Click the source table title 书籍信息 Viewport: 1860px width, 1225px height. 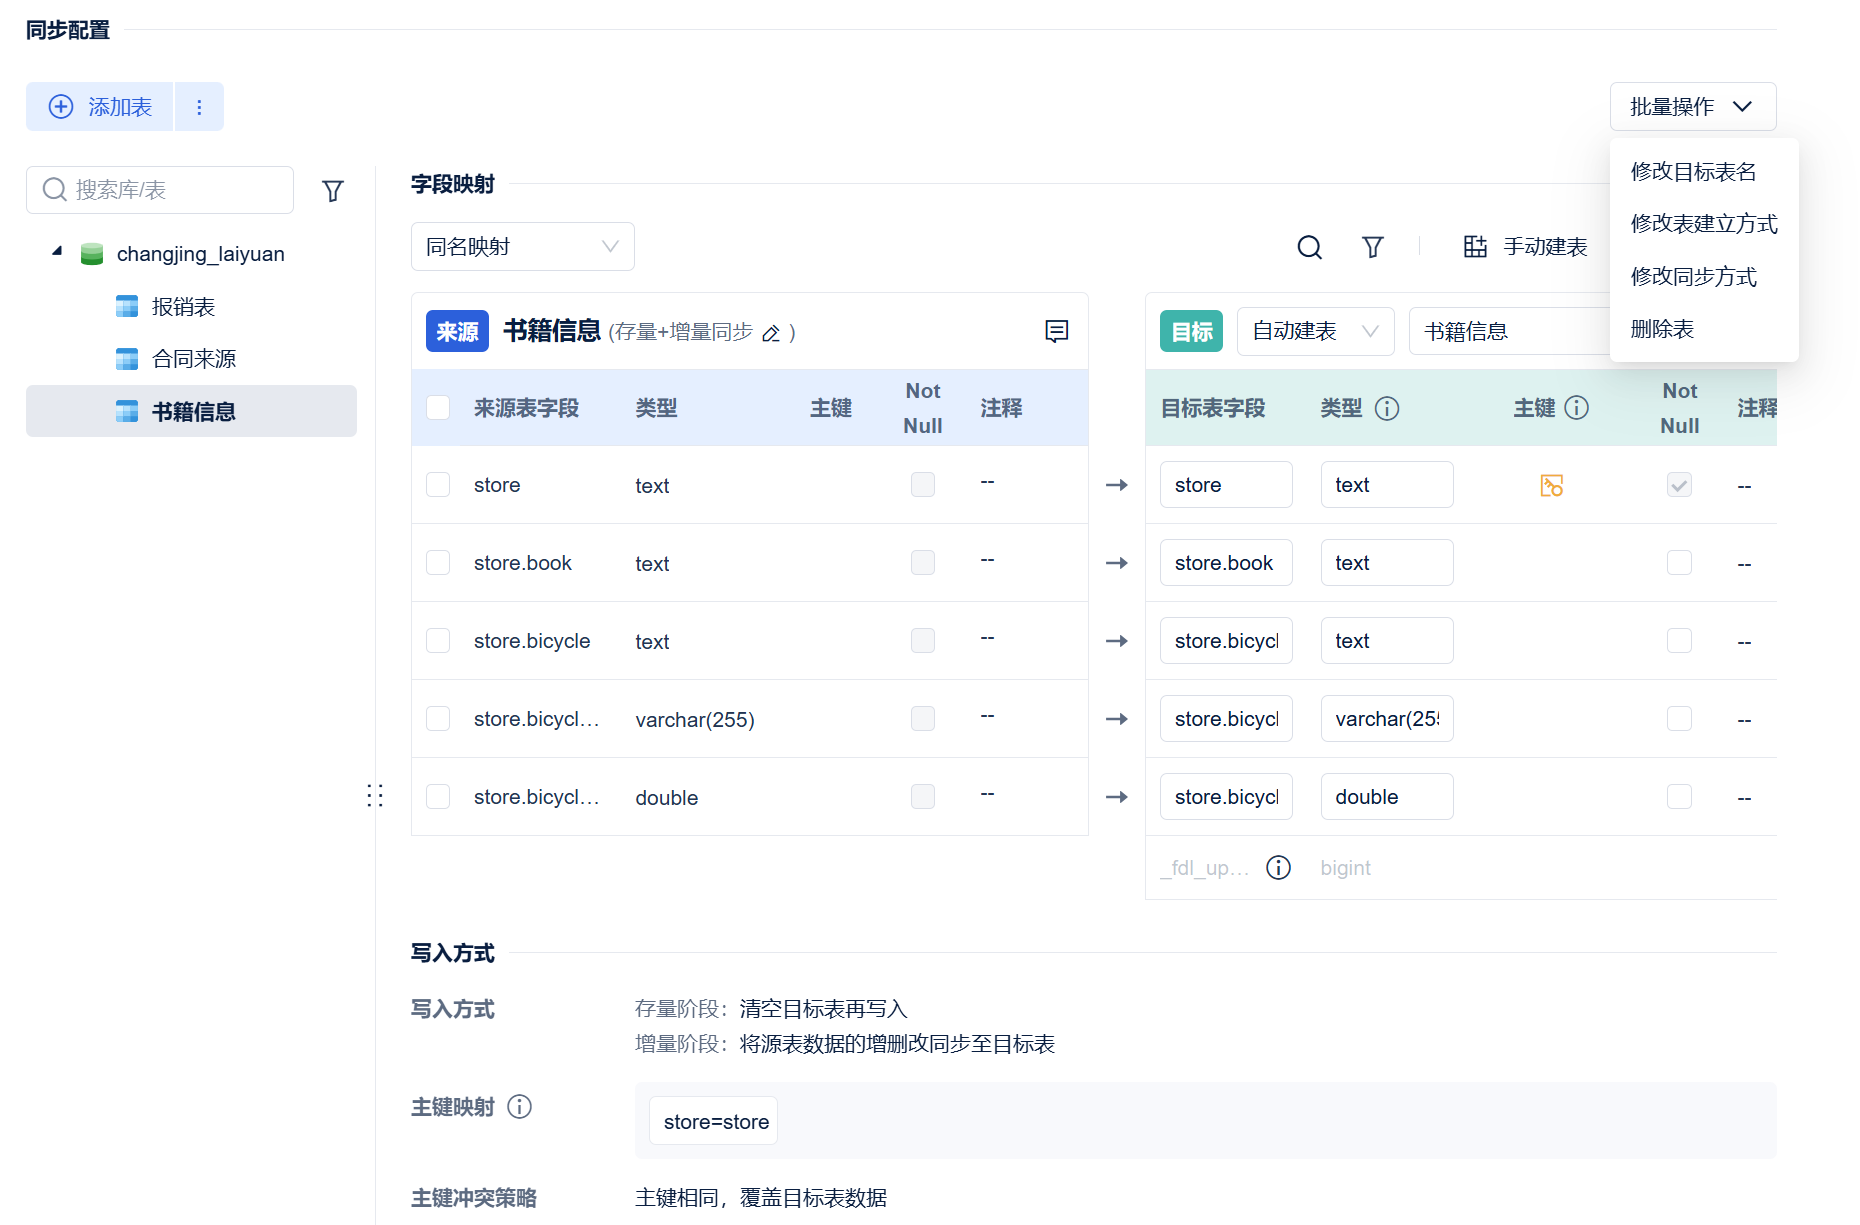click(x=552, y=331)
